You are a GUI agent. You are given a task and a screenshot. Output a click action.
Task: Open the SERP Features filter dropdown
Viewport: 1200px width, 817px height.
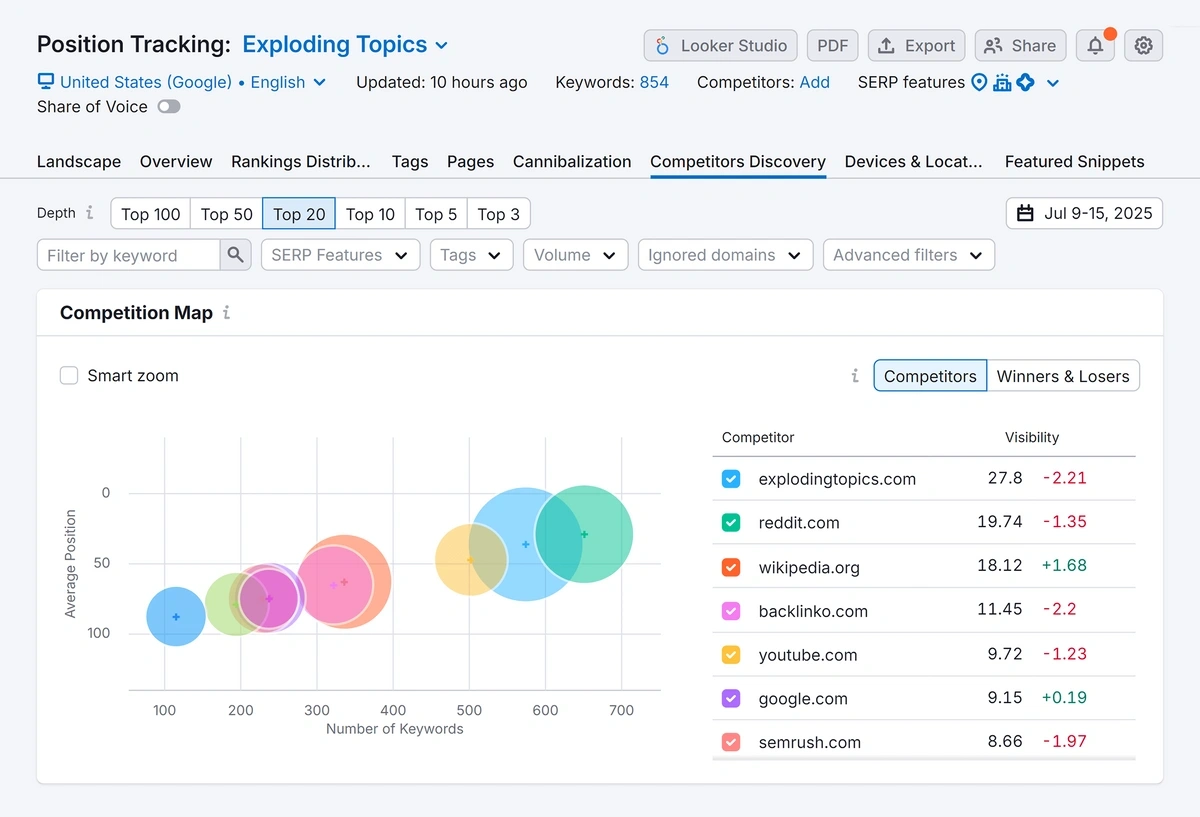click(340, 255)
